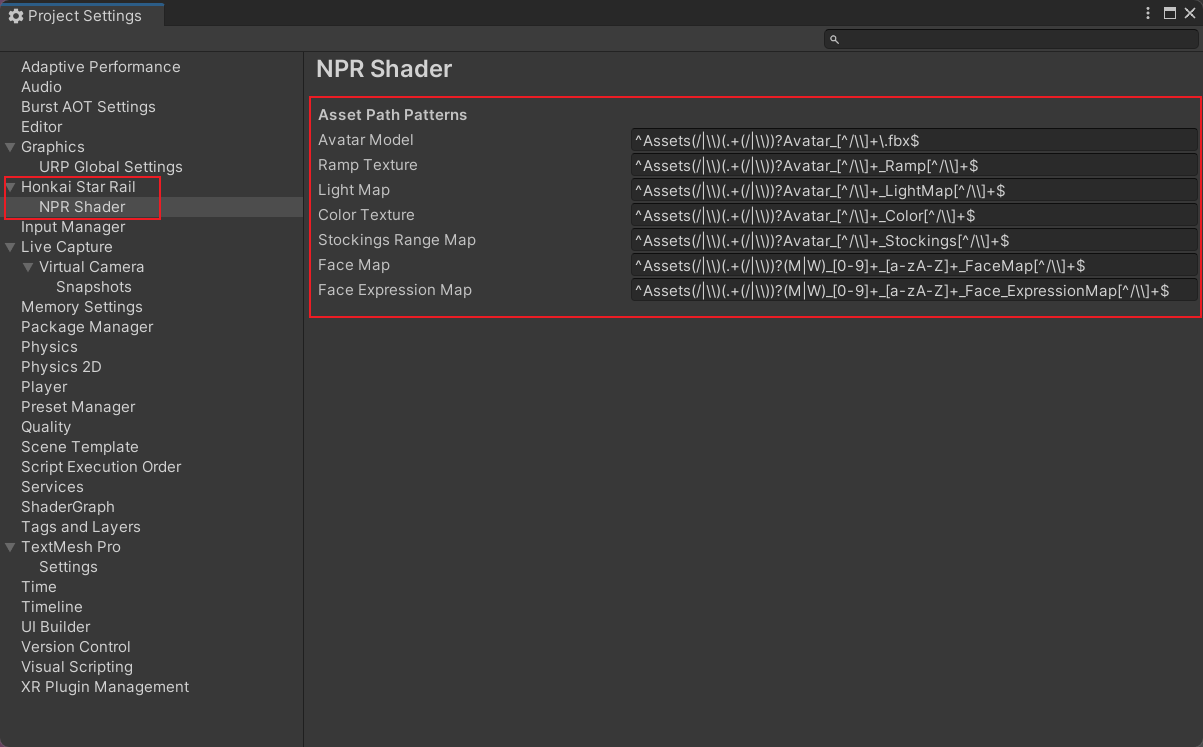Close the Project Settings window
This screenshot has width=1203, height=747.
[x=1190, y=14]
